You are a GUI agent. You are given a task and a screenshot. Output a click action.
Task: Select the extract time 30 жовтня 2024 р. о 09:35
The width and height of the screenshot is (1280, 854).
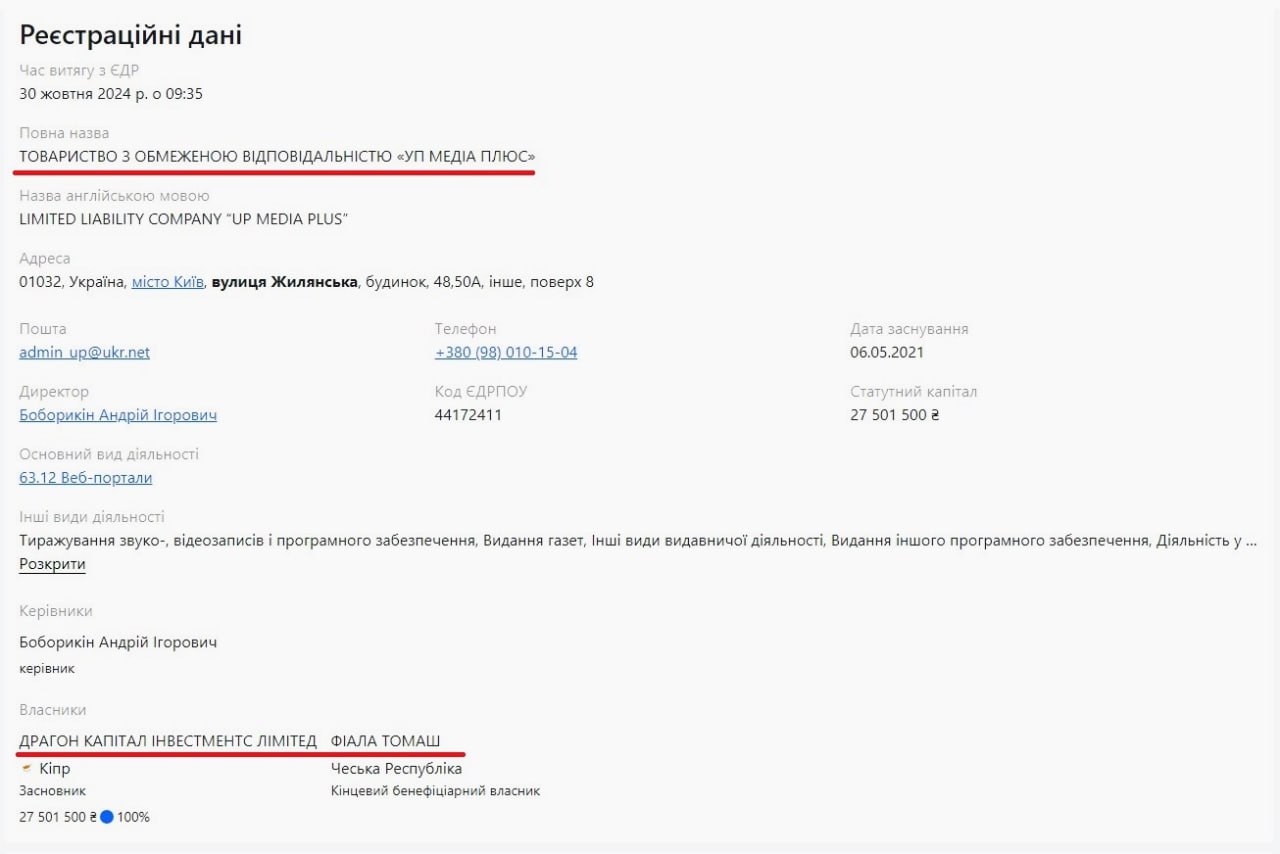[111, 94]
